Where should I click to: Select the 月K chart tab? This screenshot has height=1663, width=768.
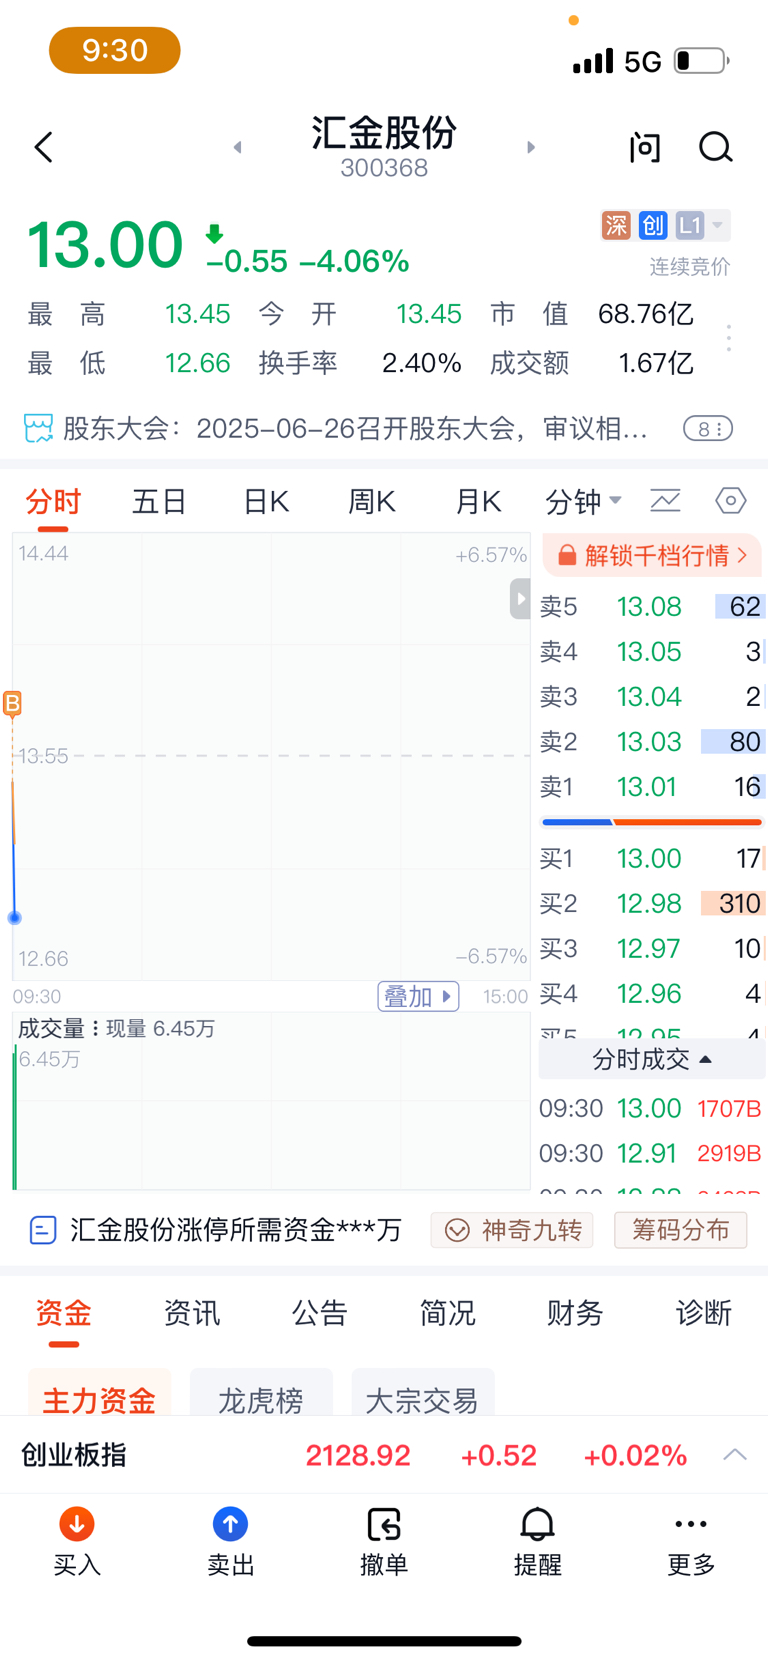pyautogui.click(x=478, y=502)
